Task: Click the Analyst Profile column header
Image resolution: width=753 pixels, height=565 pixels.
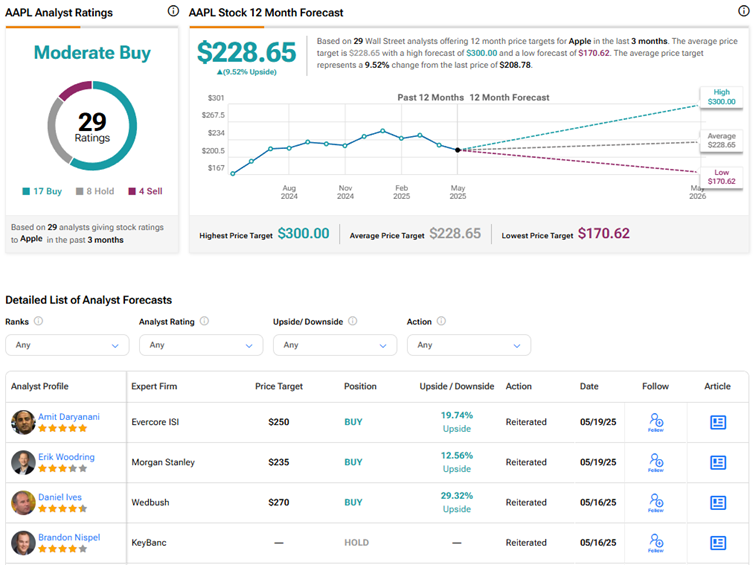Action: click(40, 386)
